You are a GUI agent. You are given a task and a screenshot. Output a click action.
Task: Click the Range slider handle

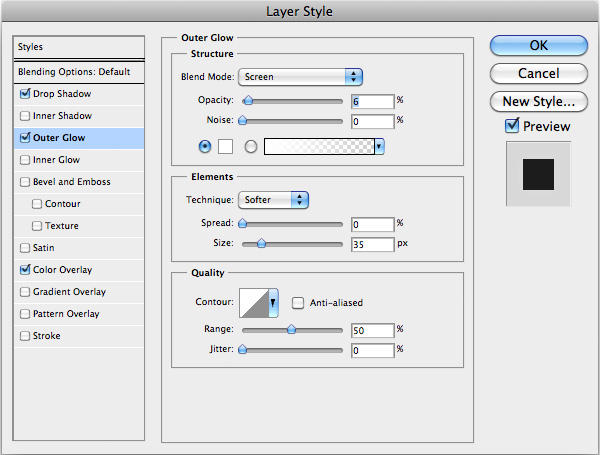(291, 329)
